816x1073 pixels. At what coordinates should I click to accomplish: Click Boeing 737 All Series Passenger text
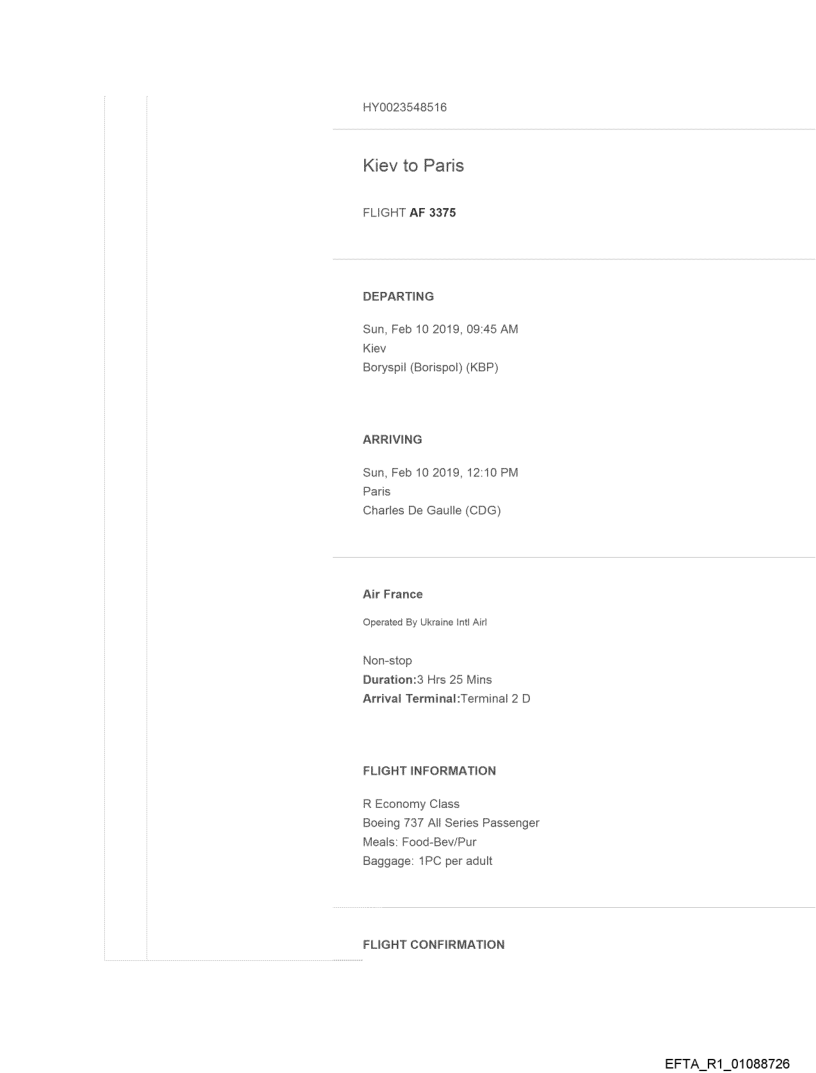(x=451, y=822)
